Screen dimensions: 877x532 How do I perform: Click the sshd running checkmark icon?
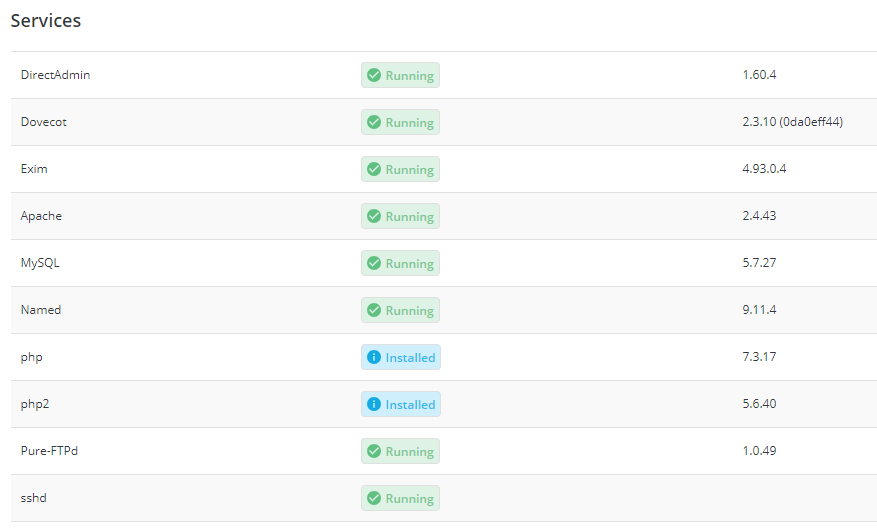coord(374,498)
